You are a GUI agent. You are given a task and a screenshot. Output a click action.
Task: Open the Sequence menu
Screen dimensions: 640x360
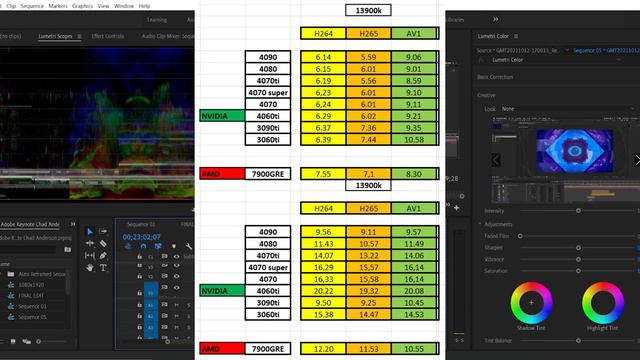click(x=32, y=6)
